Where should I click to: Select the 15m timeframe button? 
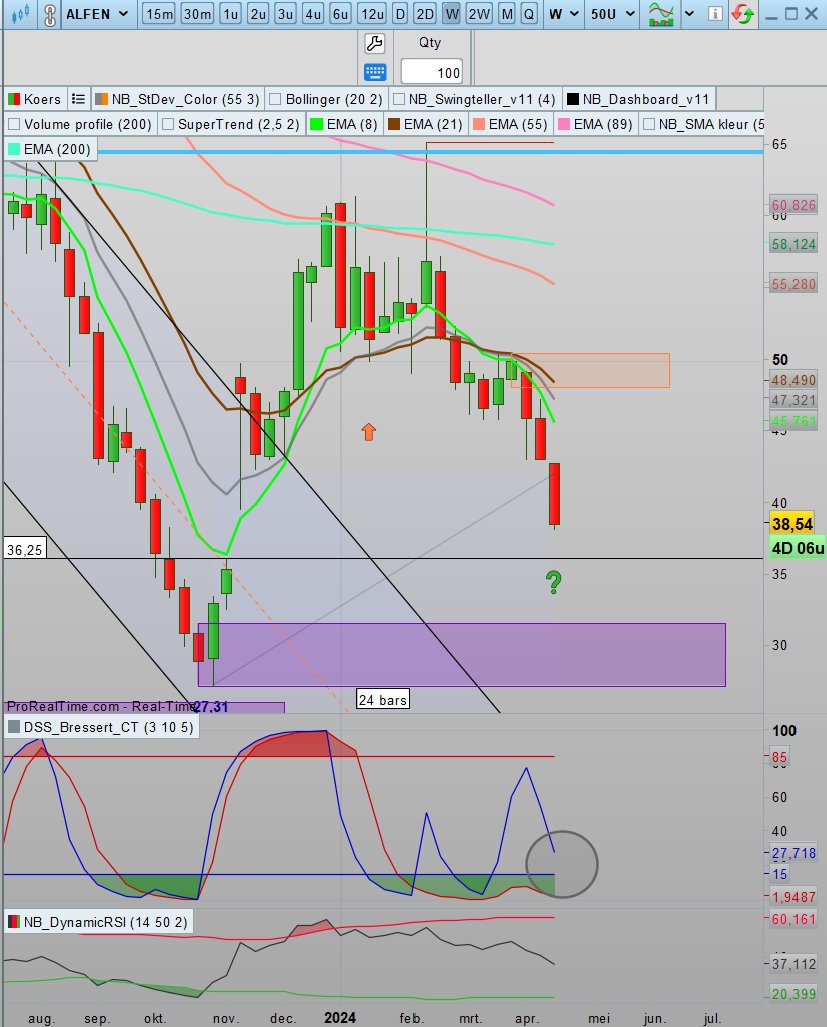pyautogui.click(x=160, y=15)
